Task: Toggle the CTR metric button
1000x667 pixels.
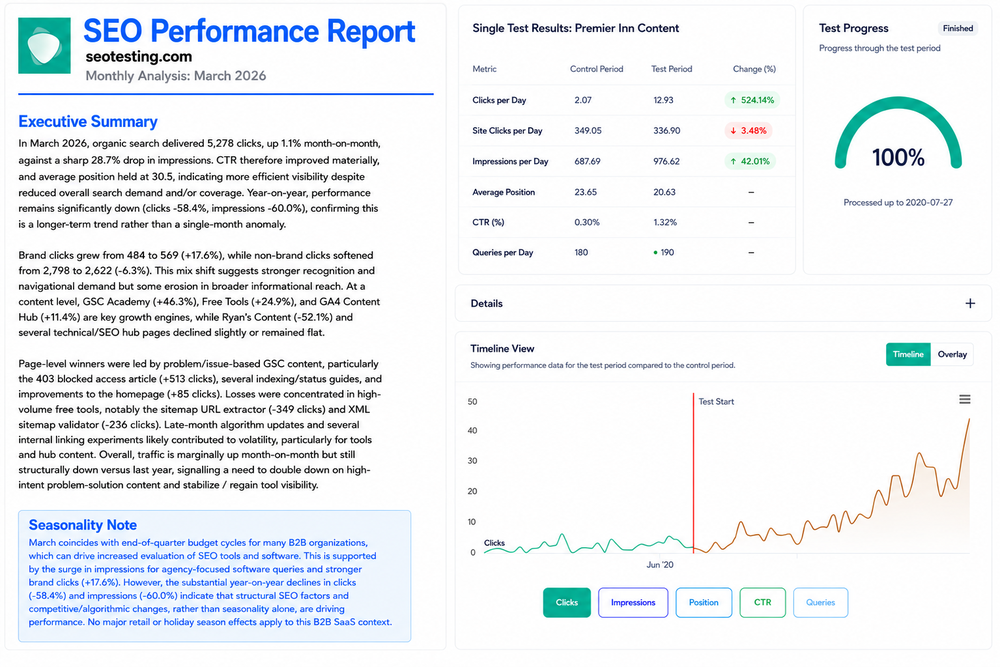Action: point(762,603)
